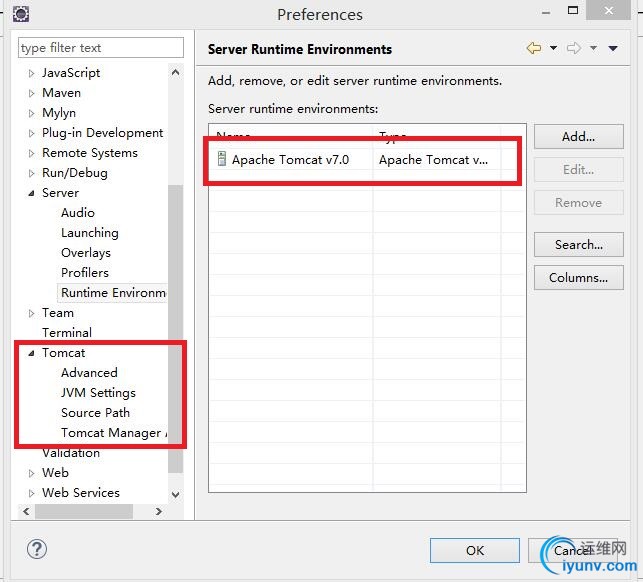643x582 pixels.
Task: Click the forward navigation arrow icon
Action: tap(573, 48)
